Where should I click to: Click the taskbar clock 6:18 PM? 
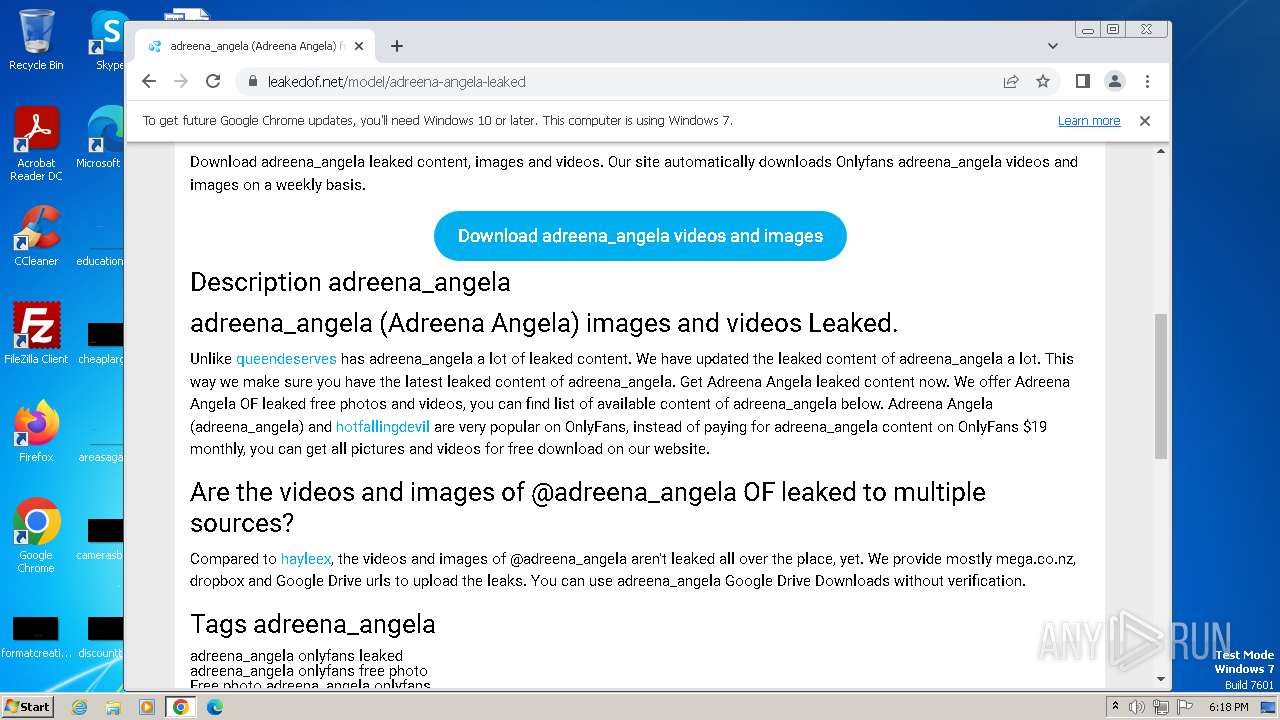coord(1228,707)
